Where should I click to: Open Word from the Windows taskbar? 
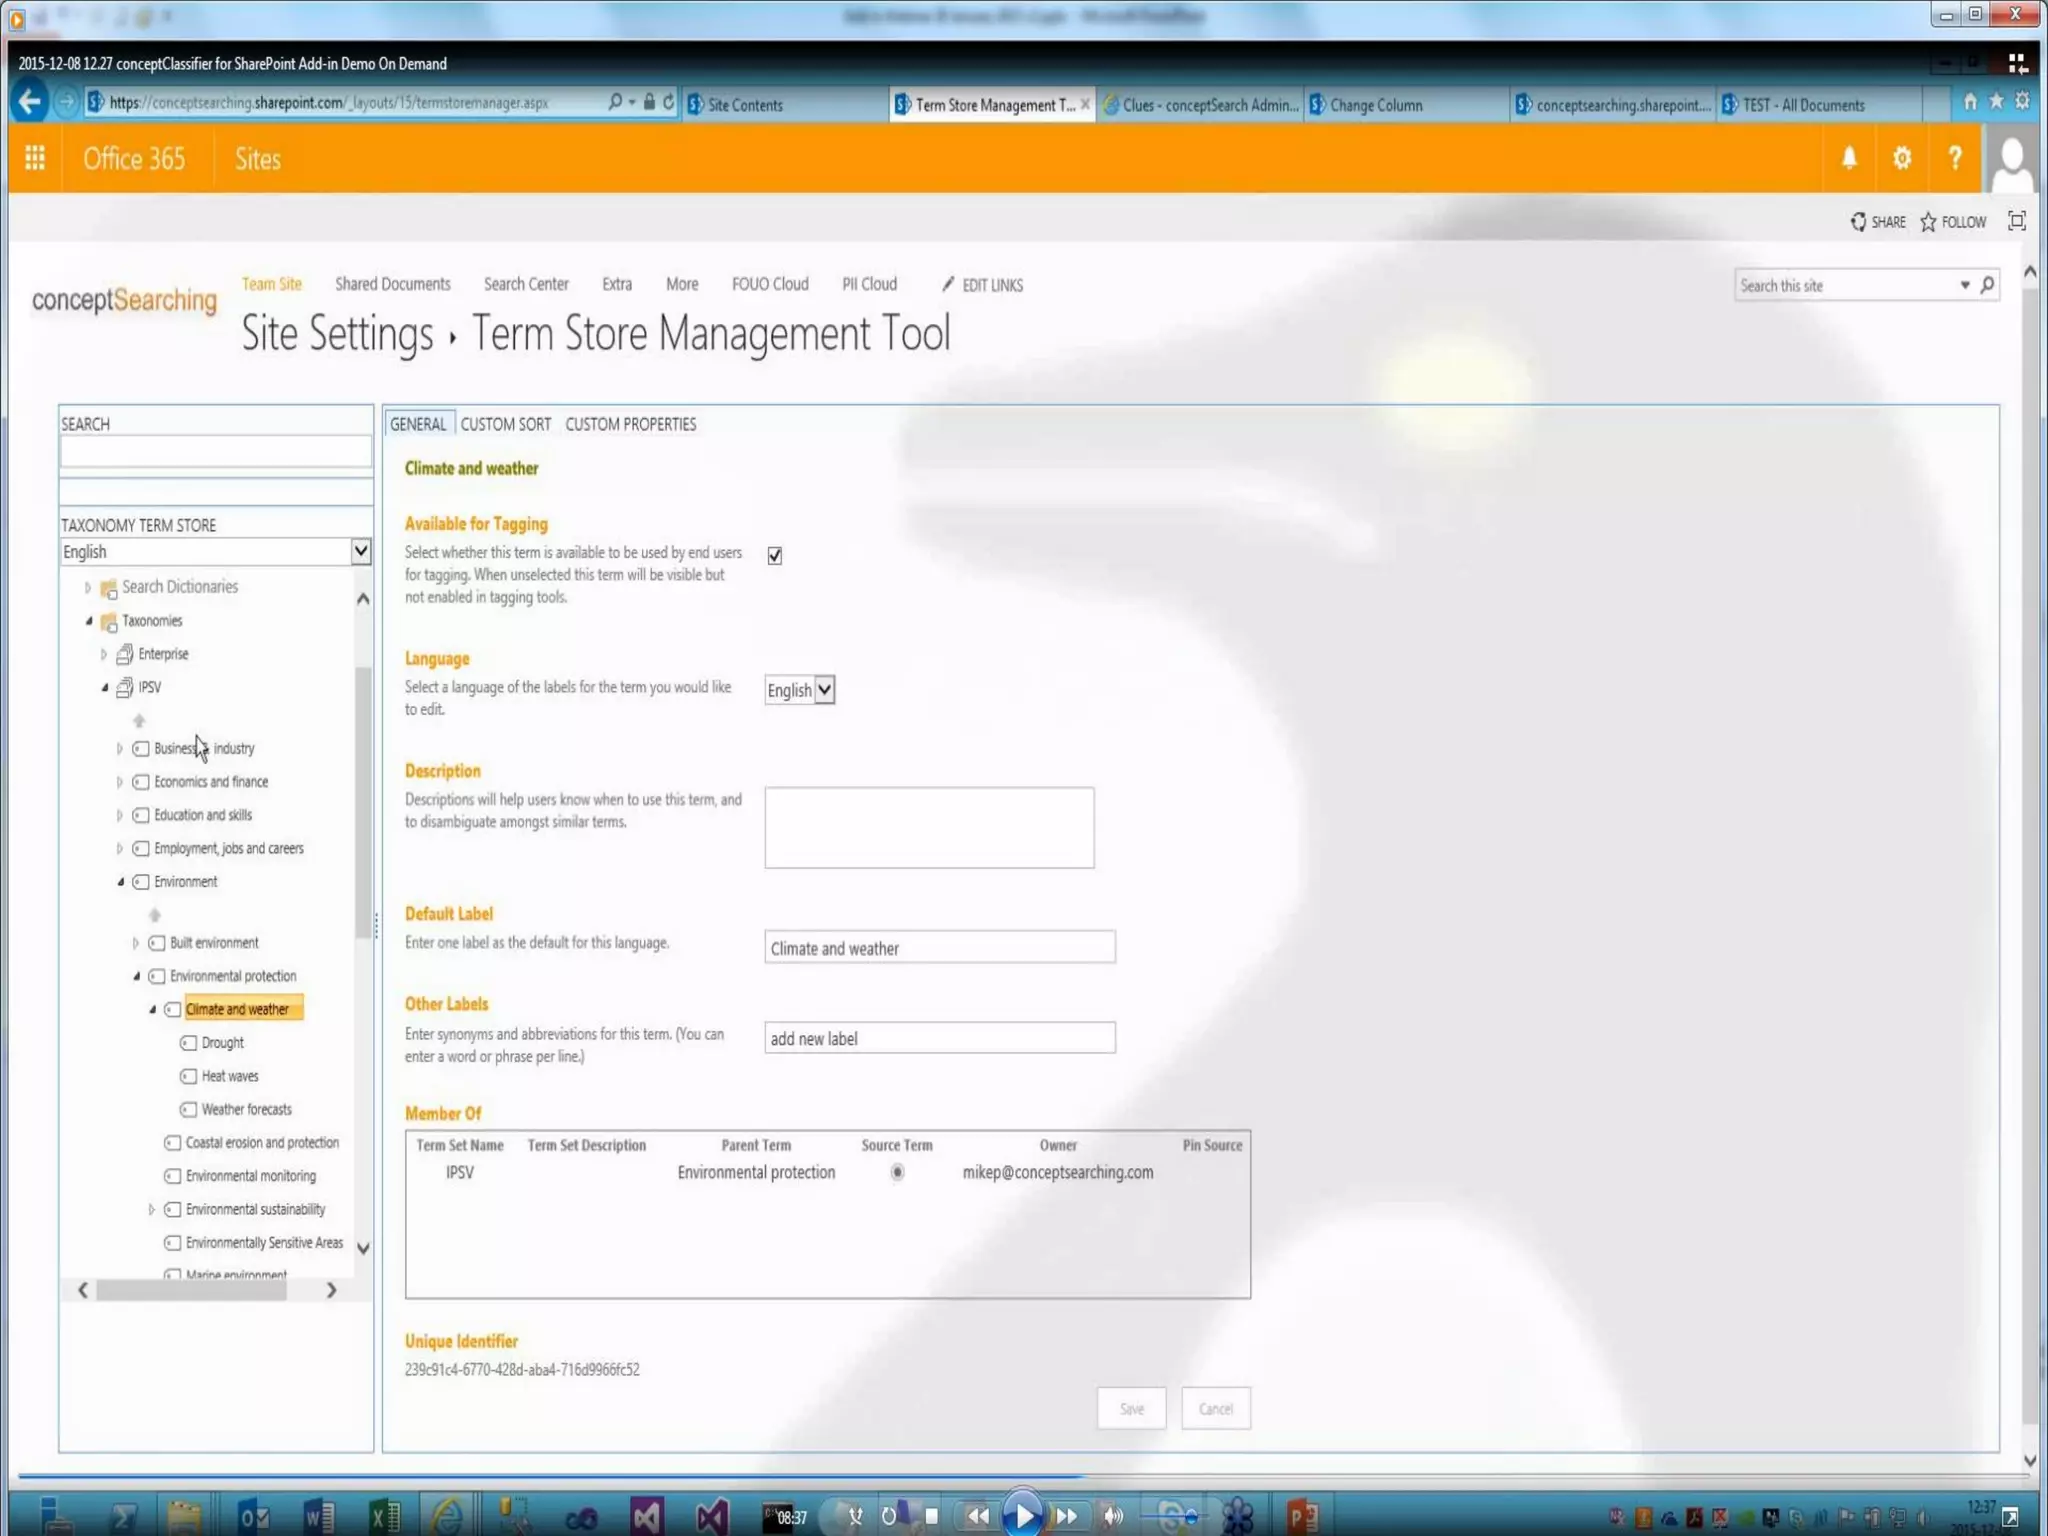pos(318,1517)
